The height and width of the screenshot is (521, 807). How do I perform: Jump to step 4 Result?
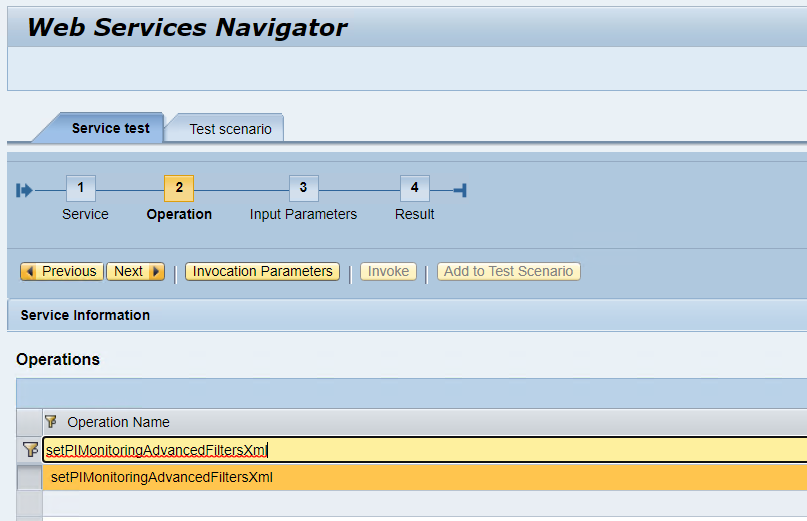tap(414, 188)
